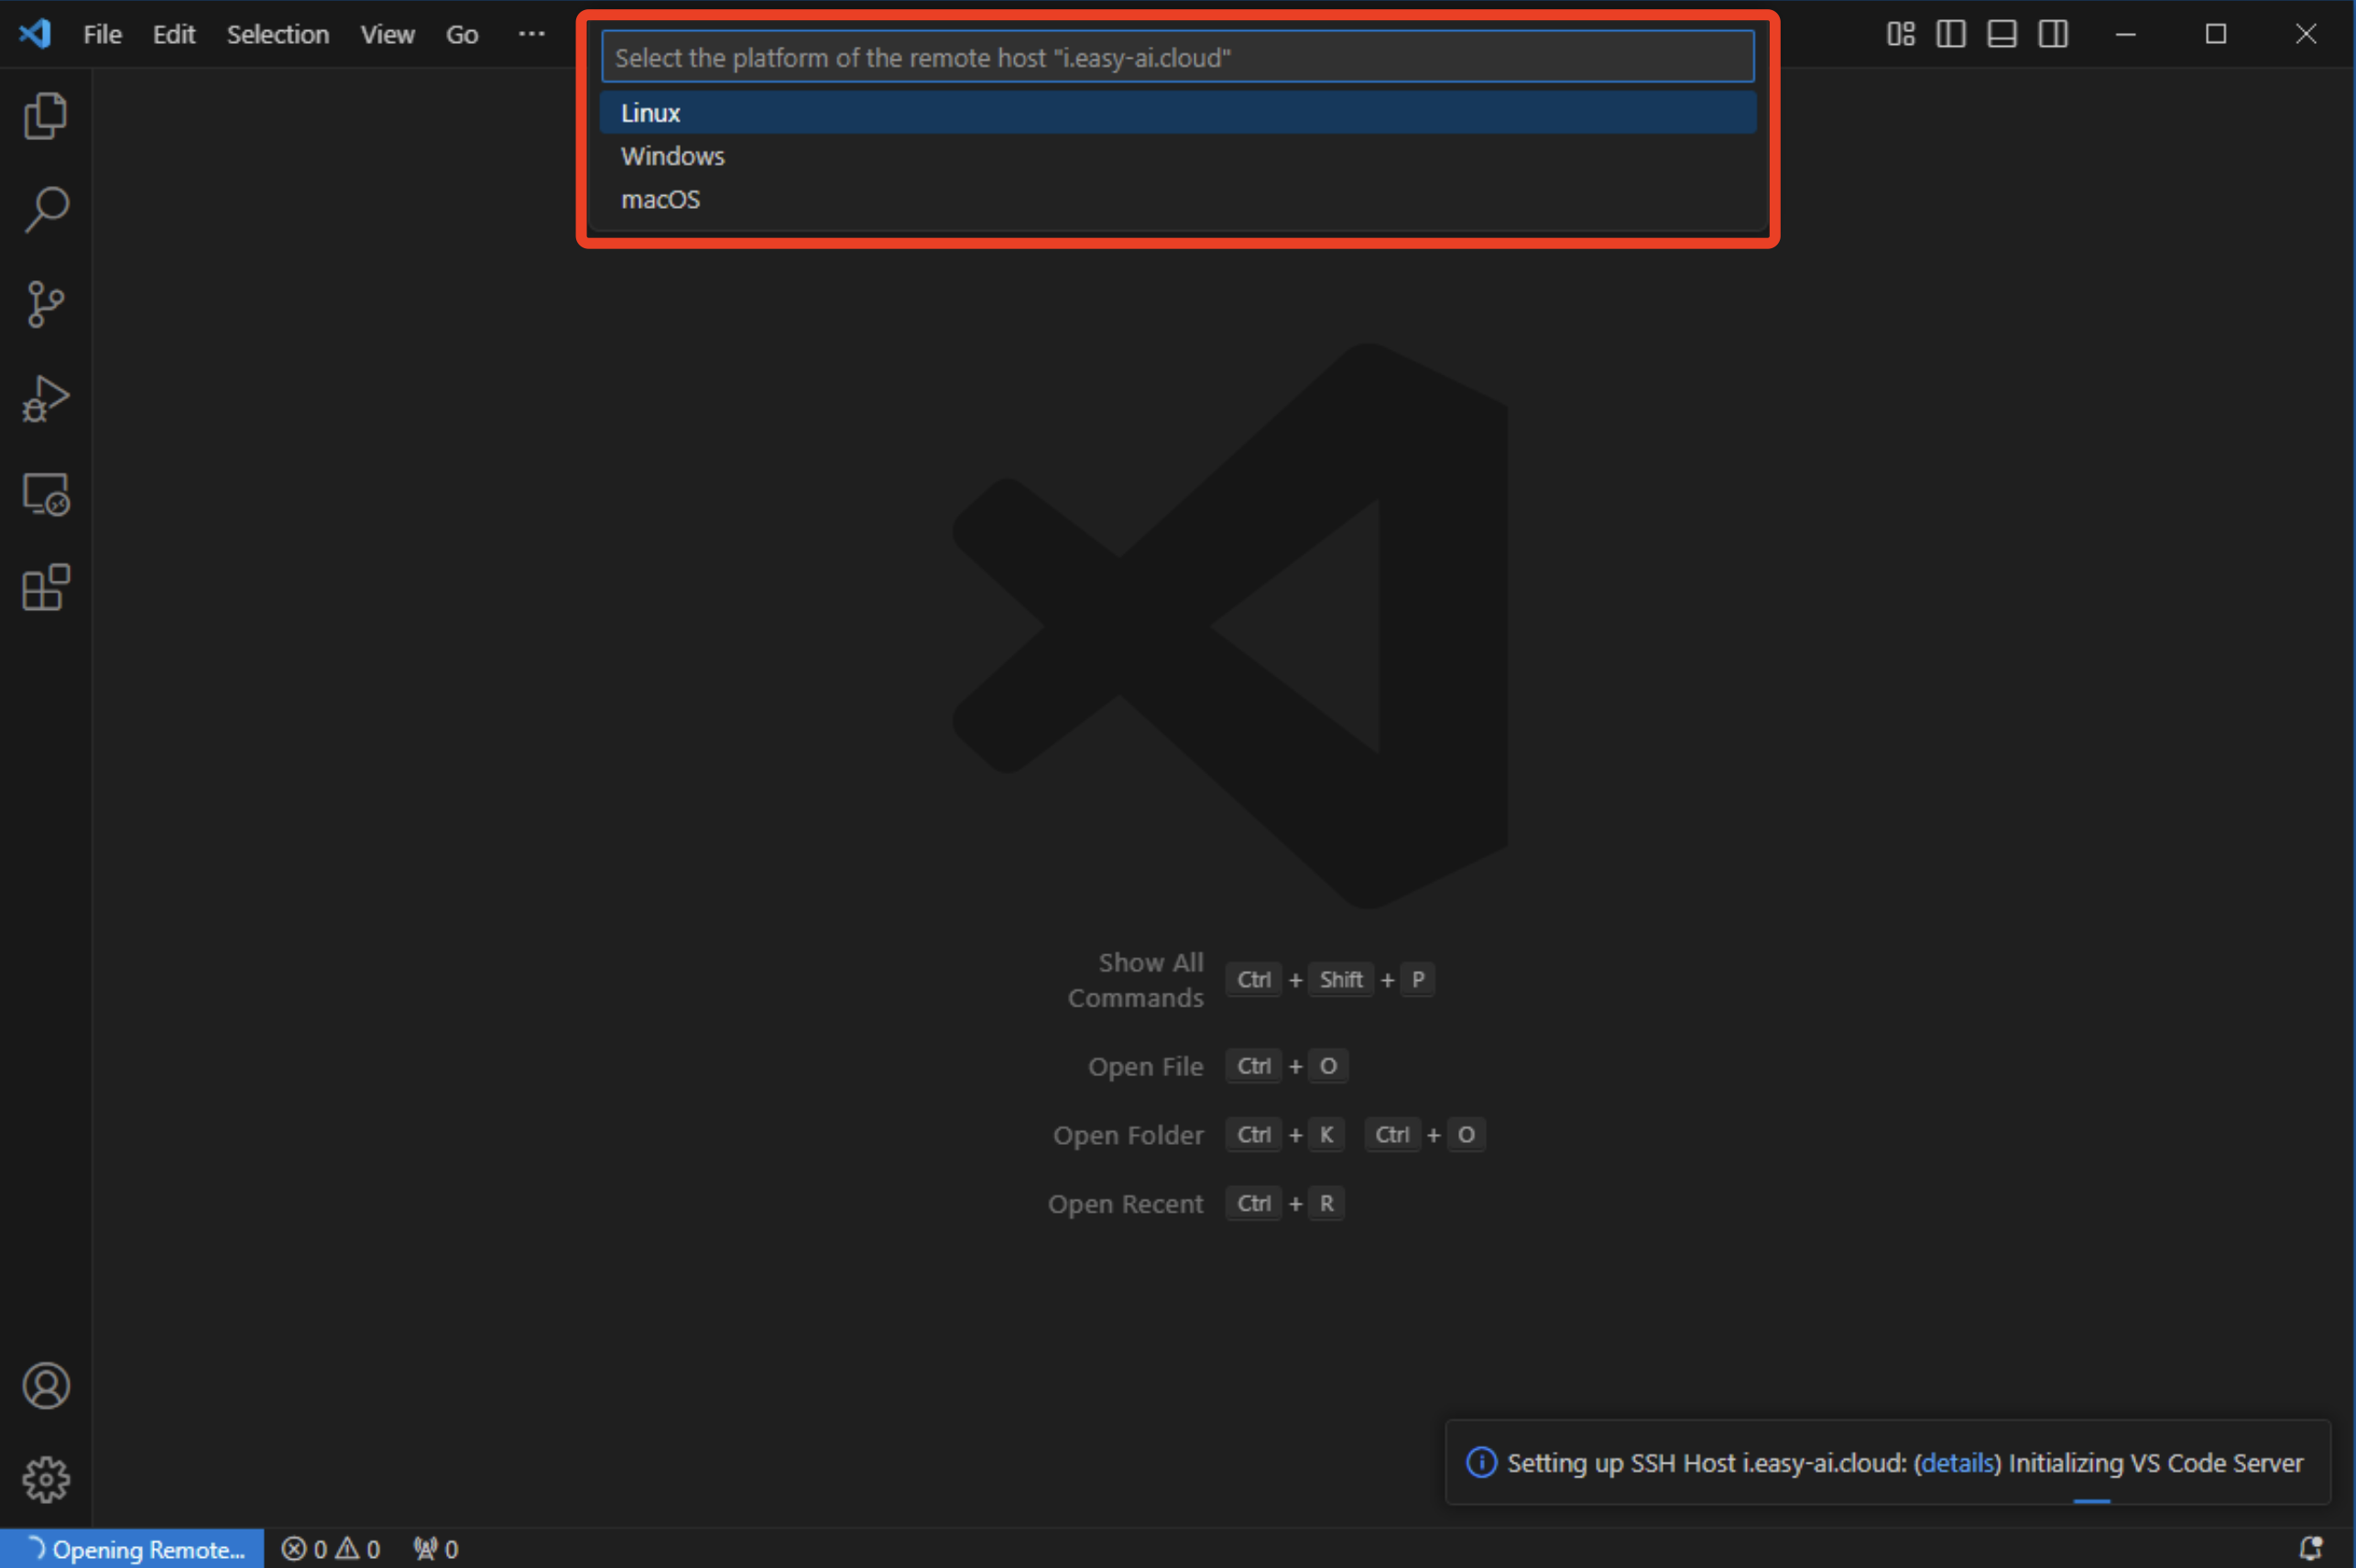Click the VS Code logo icon
Image resolution: width=2356 pixels, height=1568 pixels.
point(35,34)
